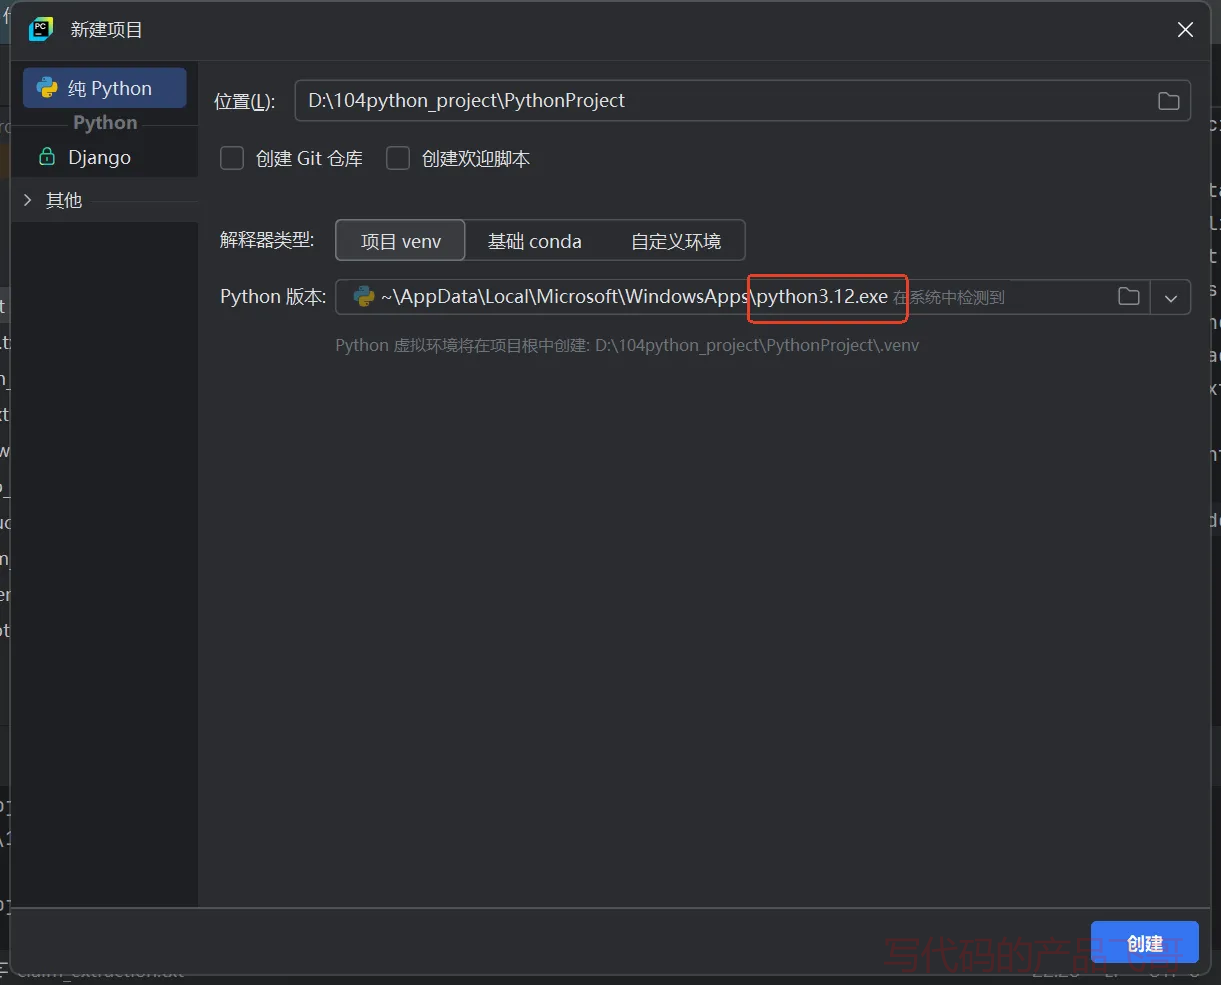This screenshot has height=985, width=1221.
Task: Browse for project location folder
Action: pyautogui.click(x=1168, y=101)
